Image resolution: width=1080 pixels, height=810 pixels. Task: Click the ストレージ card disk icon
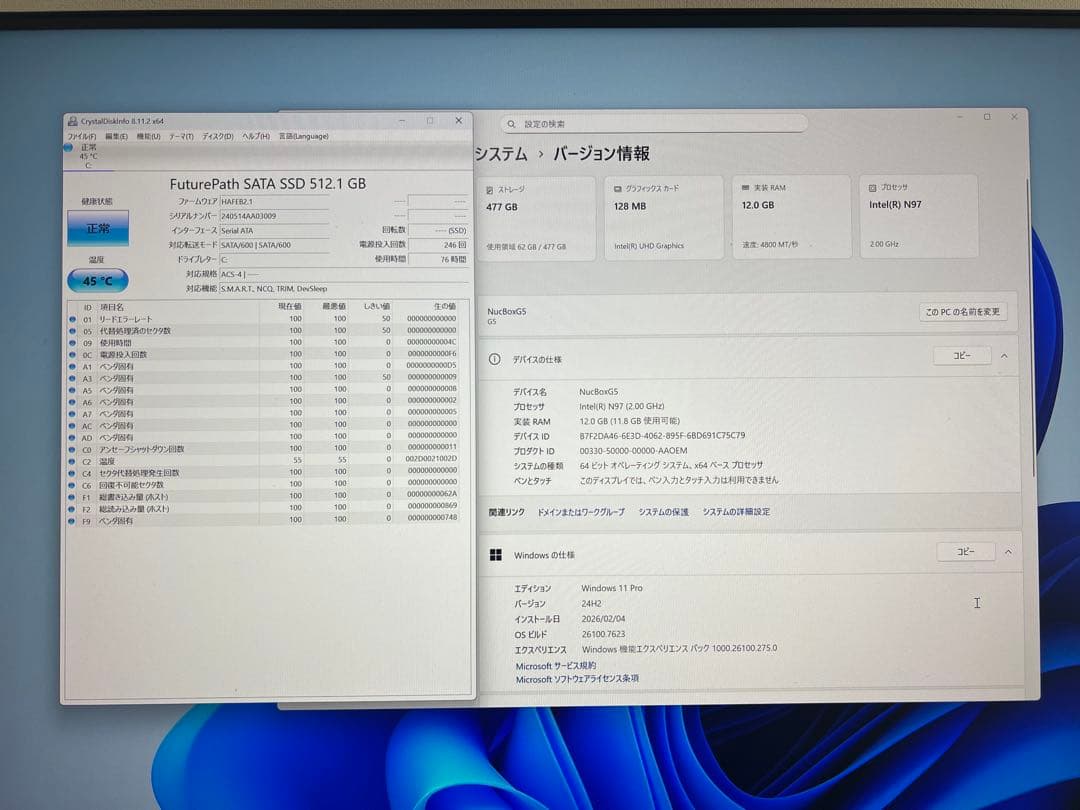point(490,189)
